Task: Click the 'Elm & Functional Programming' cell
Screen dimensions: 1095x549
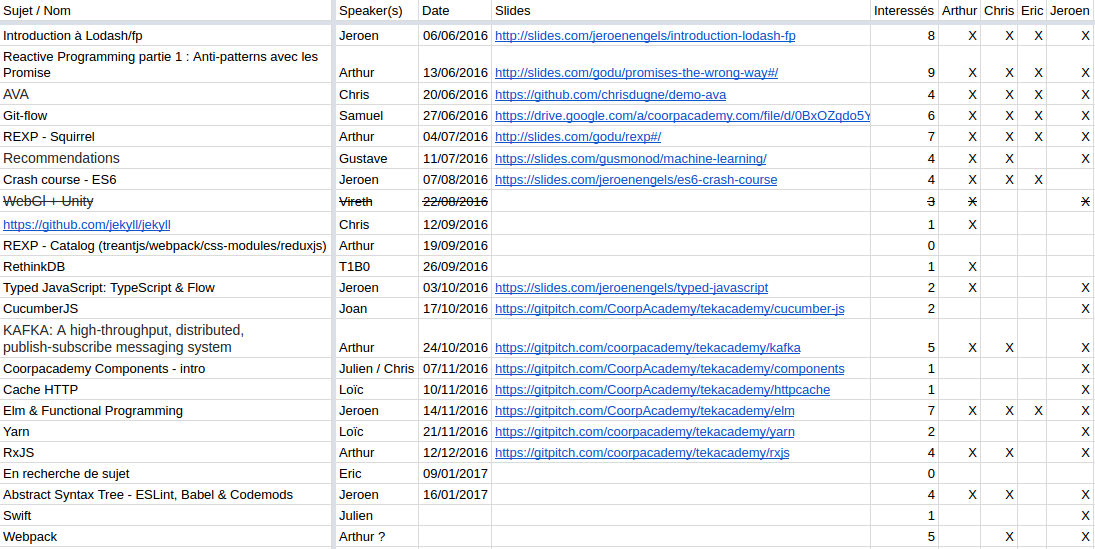Action: pos(166,411)
